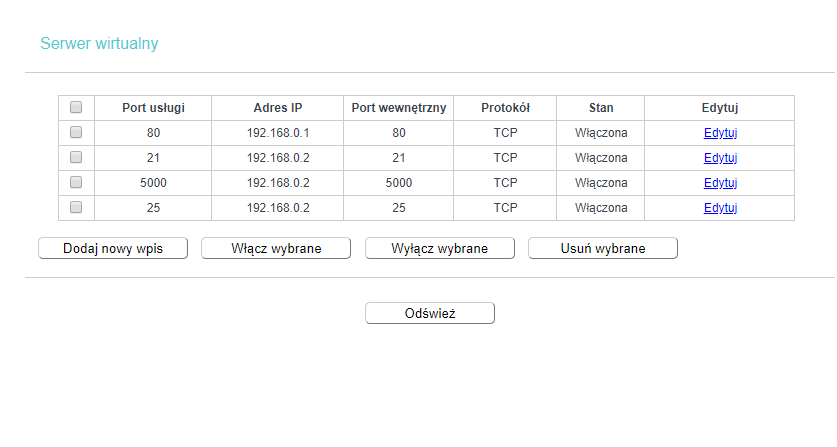This screenshot has height=447, width=837.
Task: Refresh the list with Odśwież button
Action: click(x=430, y=313)
